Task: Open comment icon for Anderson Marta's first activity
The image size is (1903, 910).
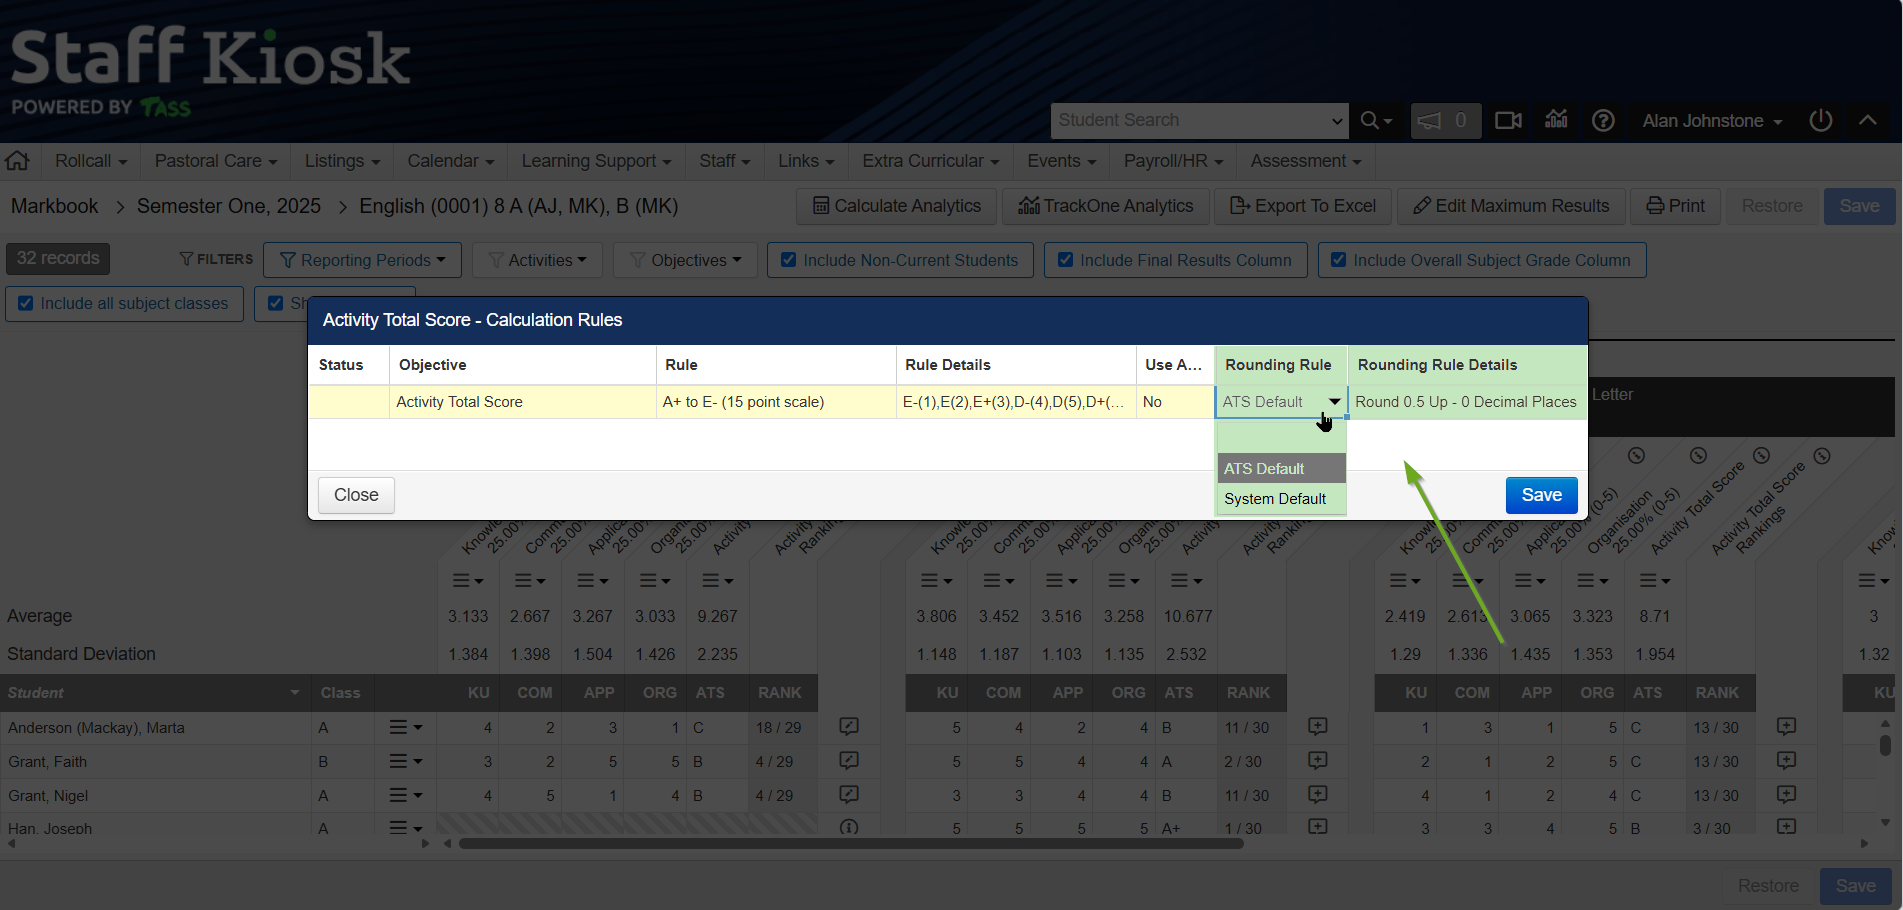Action: (849, 727)
